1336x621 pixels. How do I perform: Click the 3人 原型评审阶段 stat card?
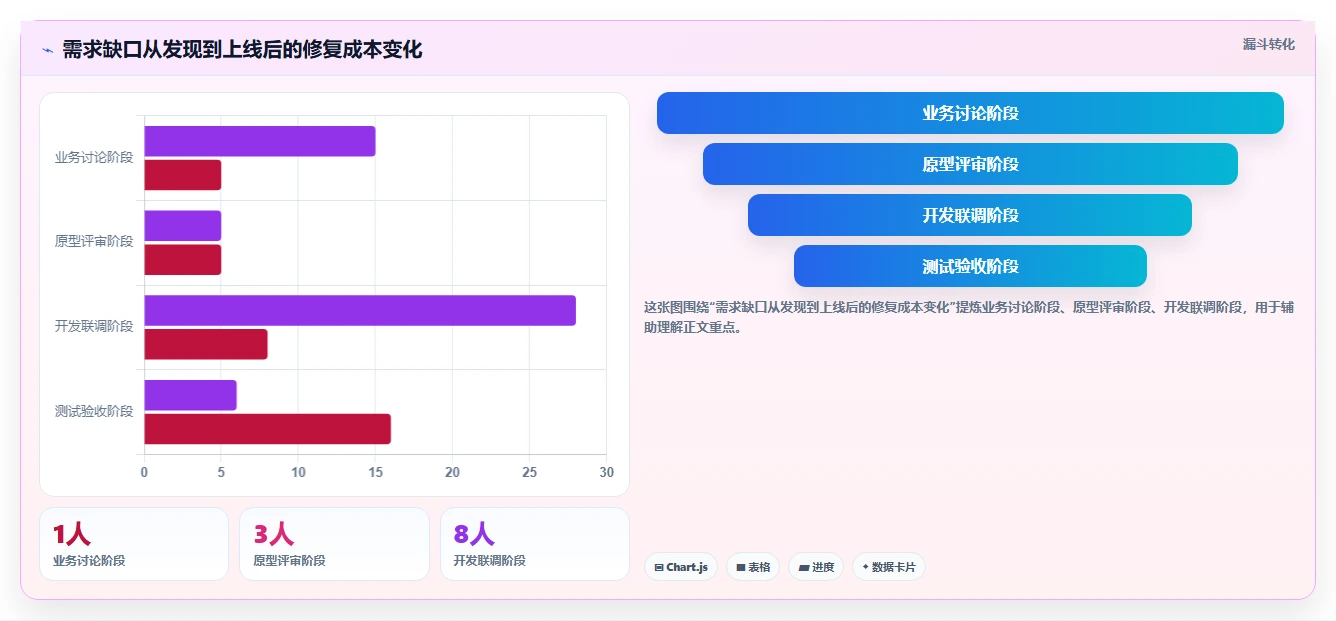tap(334, 544)
